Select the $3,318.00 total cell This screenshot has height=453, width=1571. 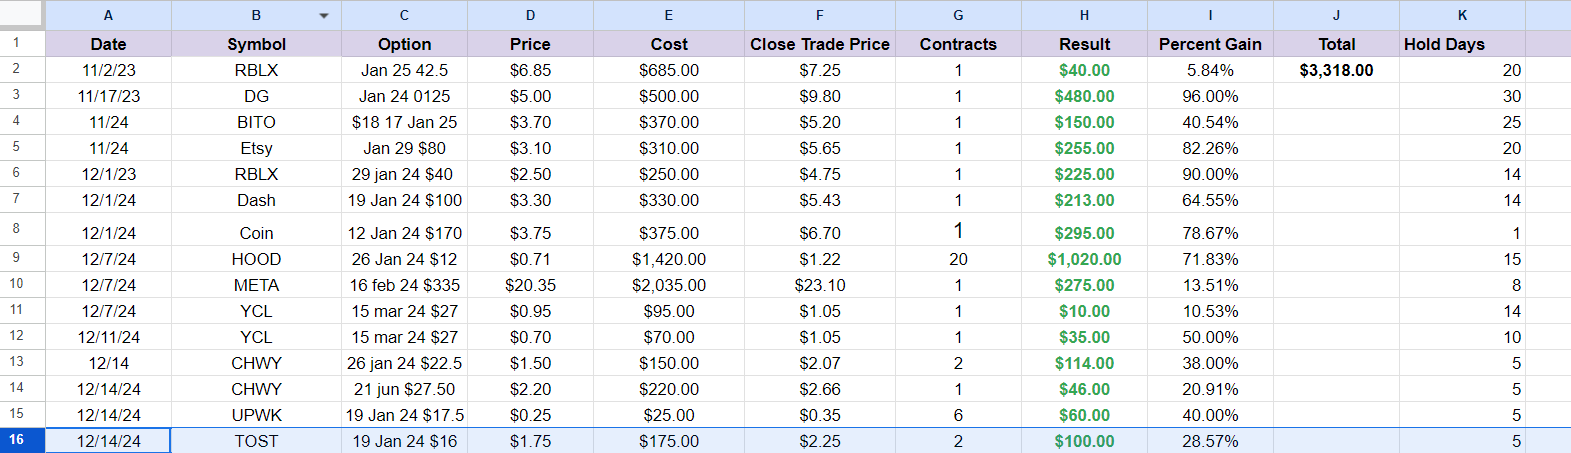pyautogui.click(x=1336, y=70)
